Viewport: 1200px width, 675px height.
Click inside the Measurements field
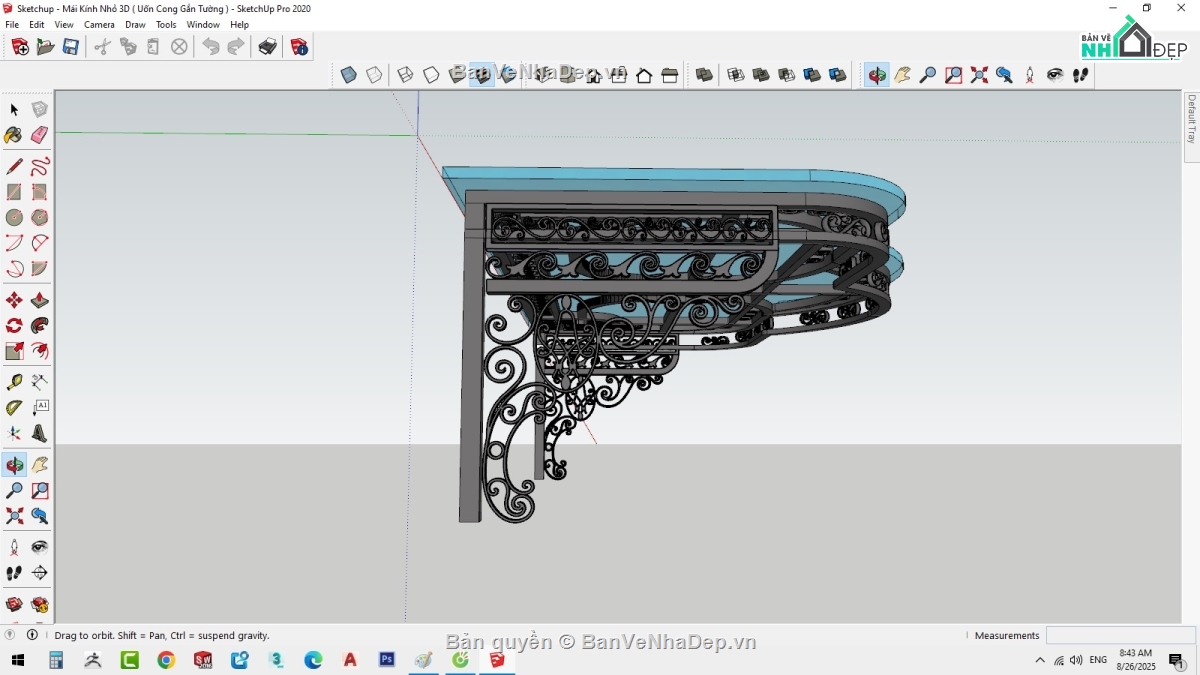tap(1120, 635)
